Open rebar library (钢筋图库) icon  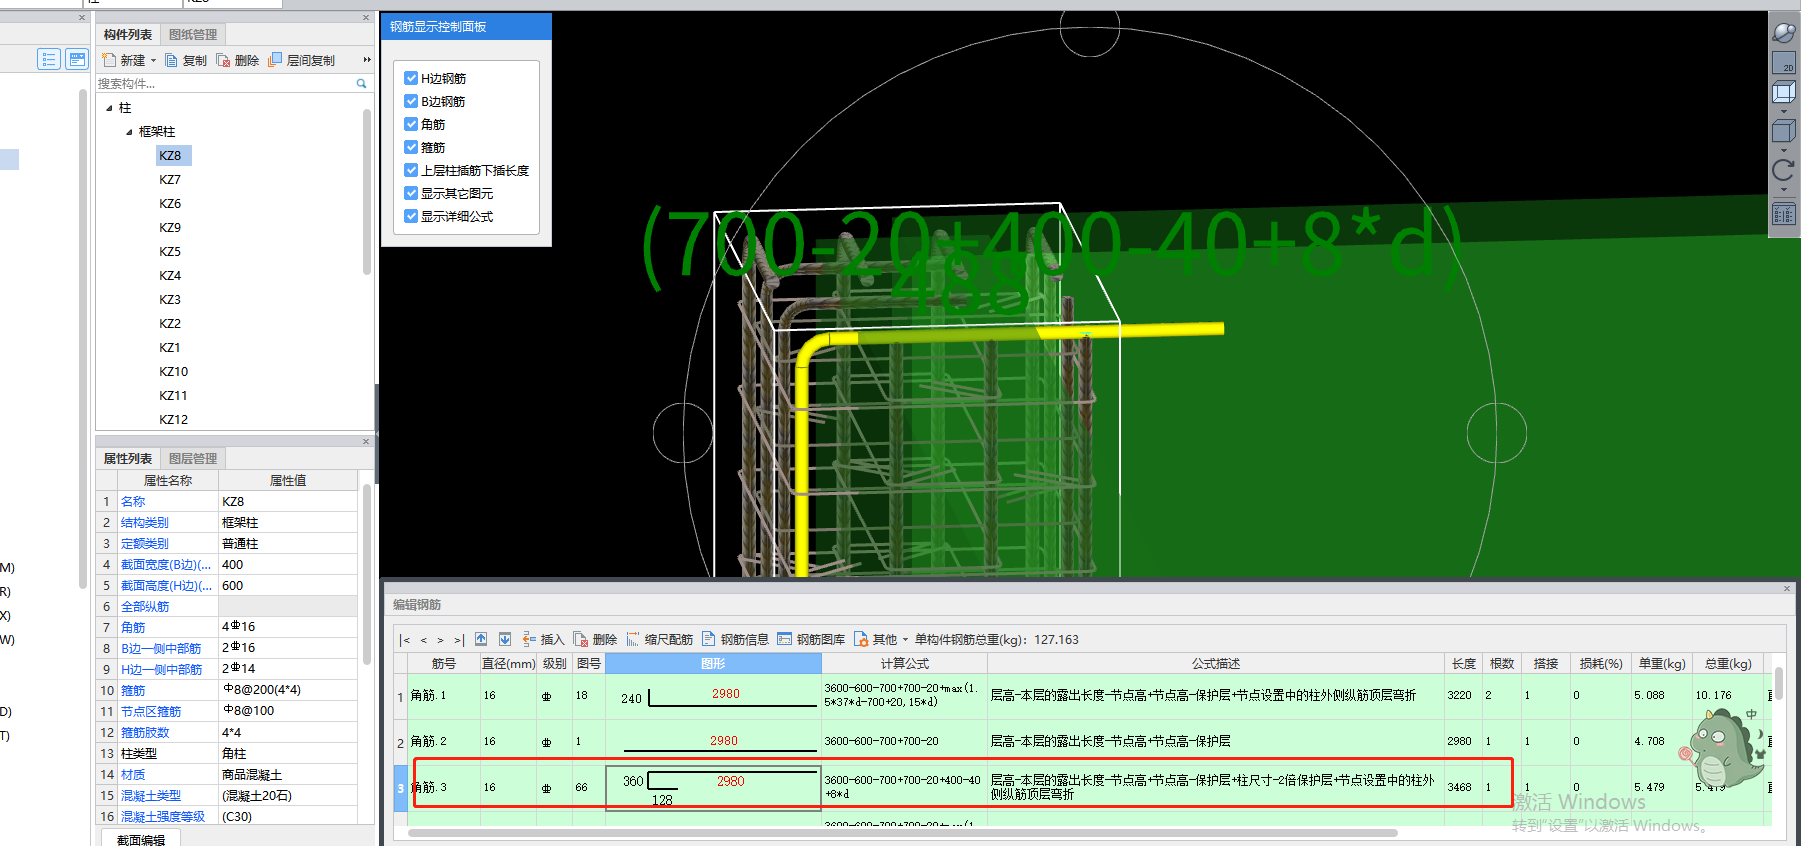(785, 639)
